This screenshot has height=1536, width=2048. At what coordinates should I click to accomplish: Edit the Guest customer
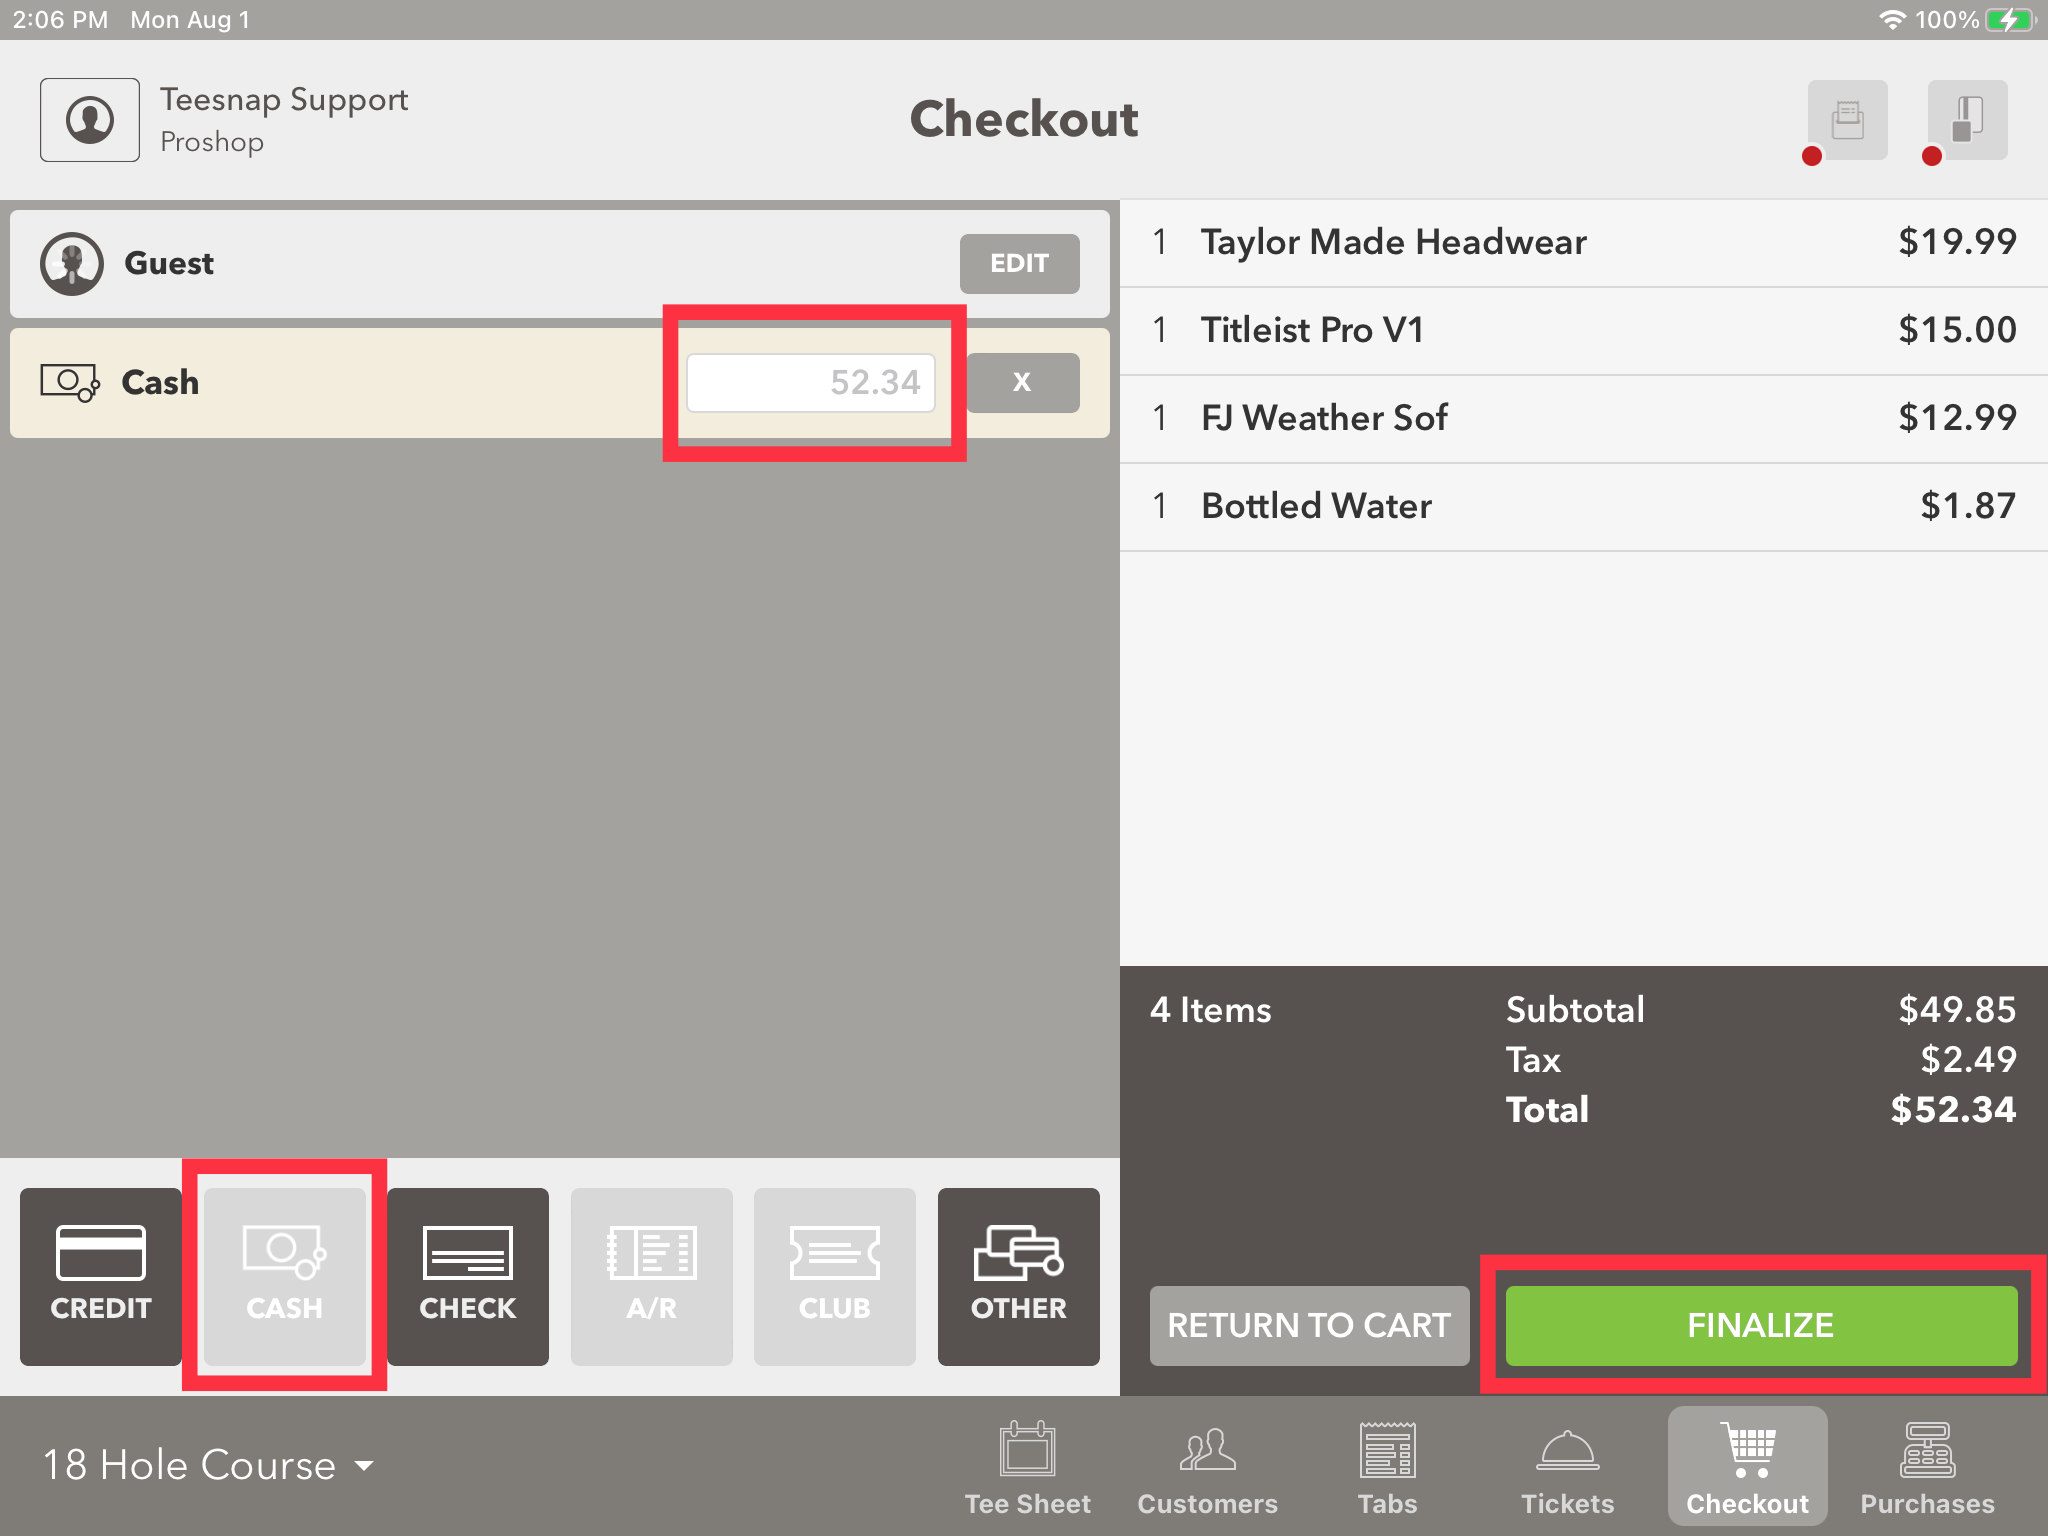click(1019, 263)
